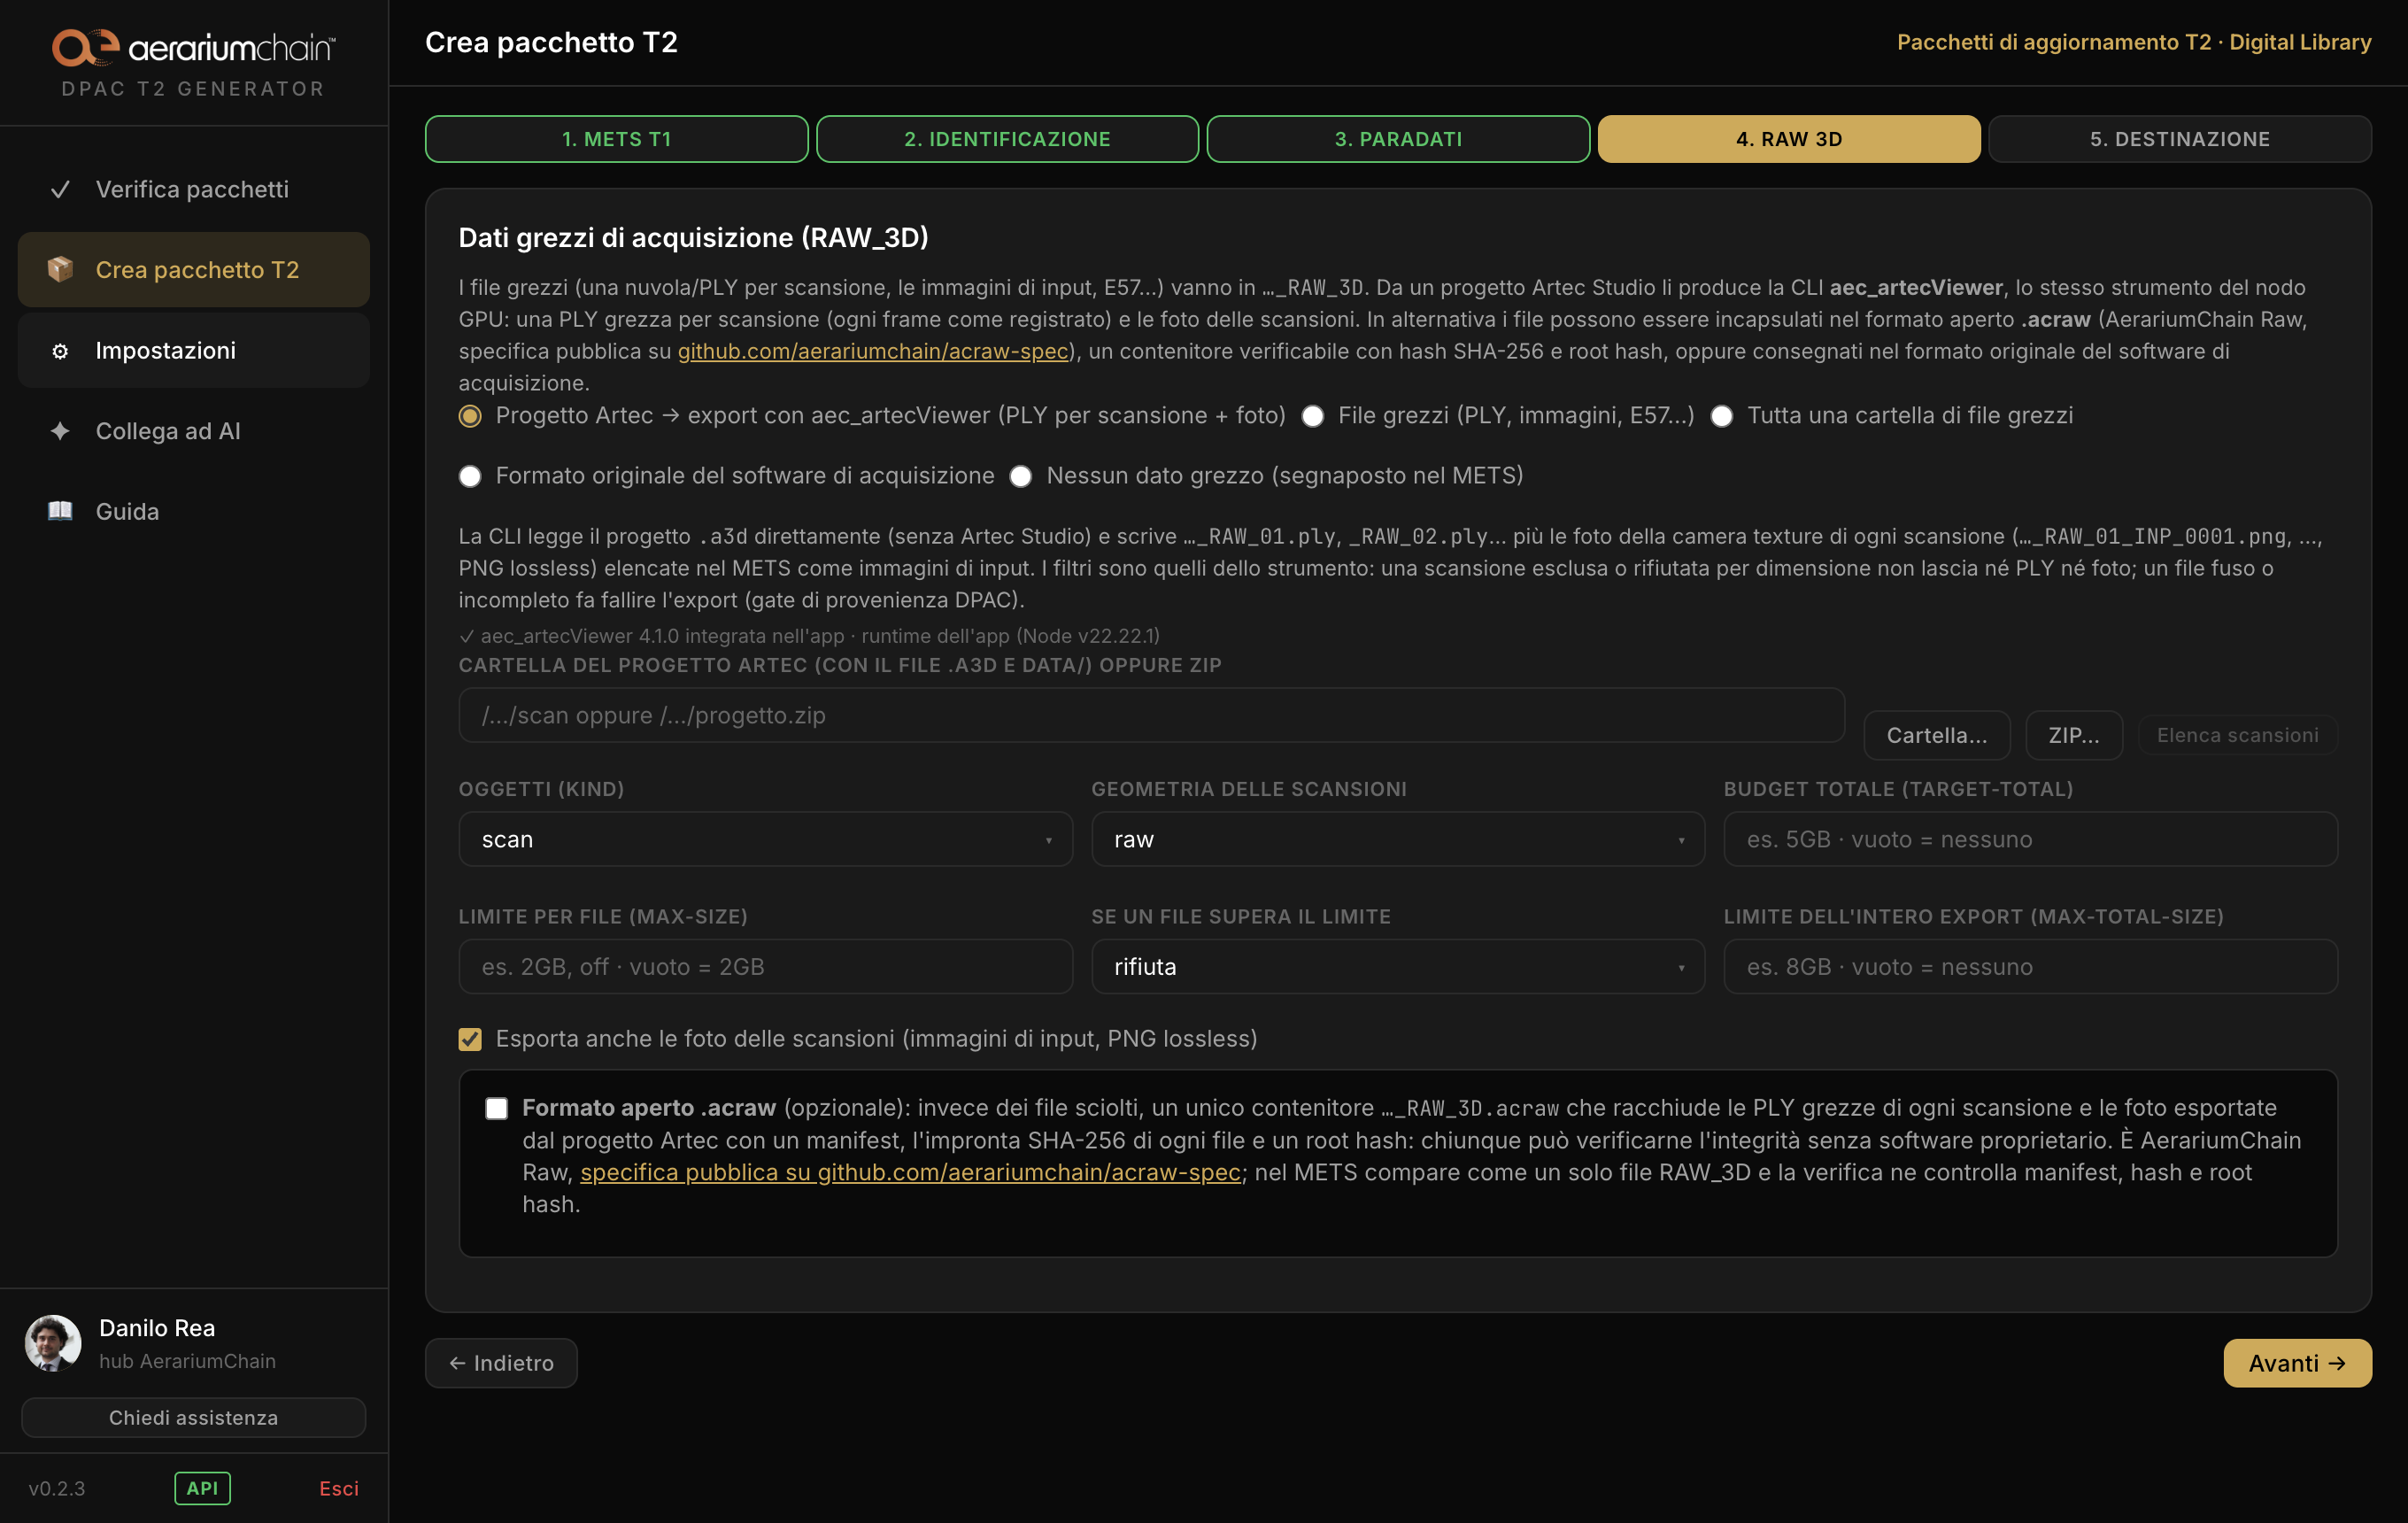Open the github.com/aerariumchain/acraw-spec link in intro paragraph

coord(873,351)
